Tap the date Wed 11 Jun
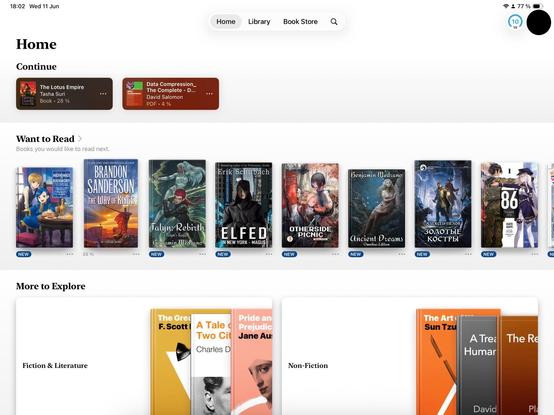This screenshot has height=415, width=554. (x=44, y=6)
